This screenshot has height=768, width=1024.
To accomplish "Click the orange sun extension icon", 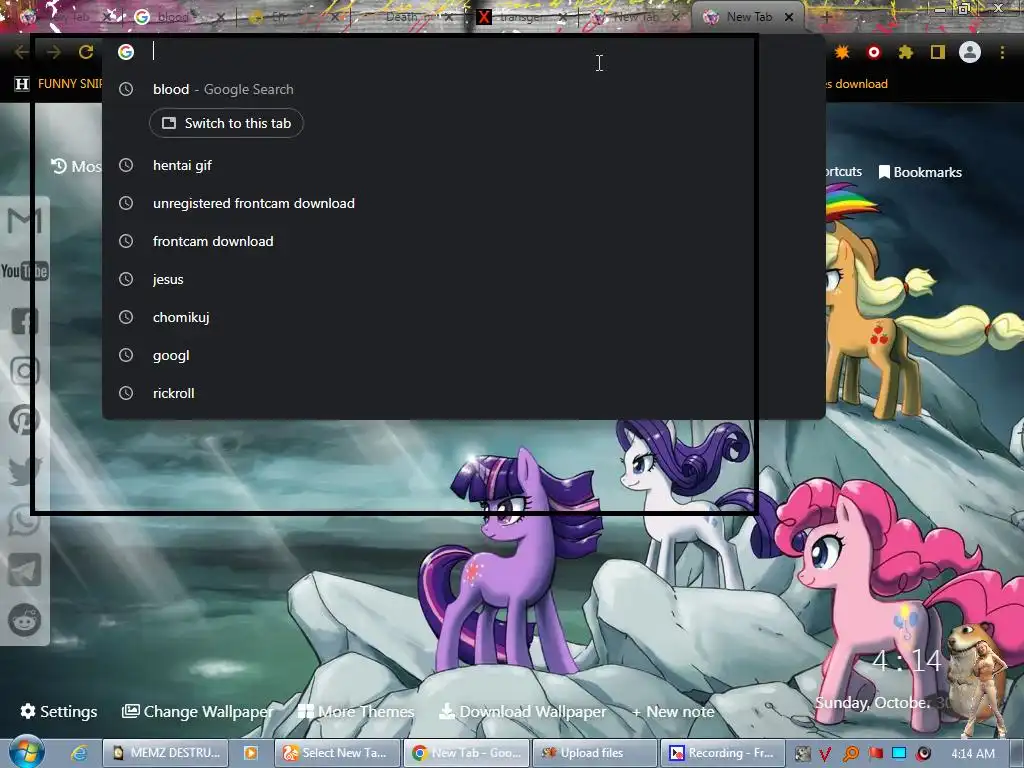I will coord(842,52).
